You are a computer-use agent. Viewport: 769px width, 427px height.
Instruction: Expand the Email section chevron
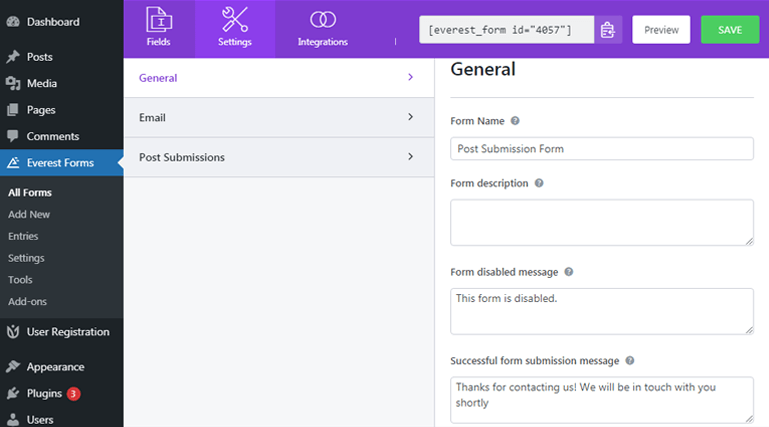click(410, 117)
